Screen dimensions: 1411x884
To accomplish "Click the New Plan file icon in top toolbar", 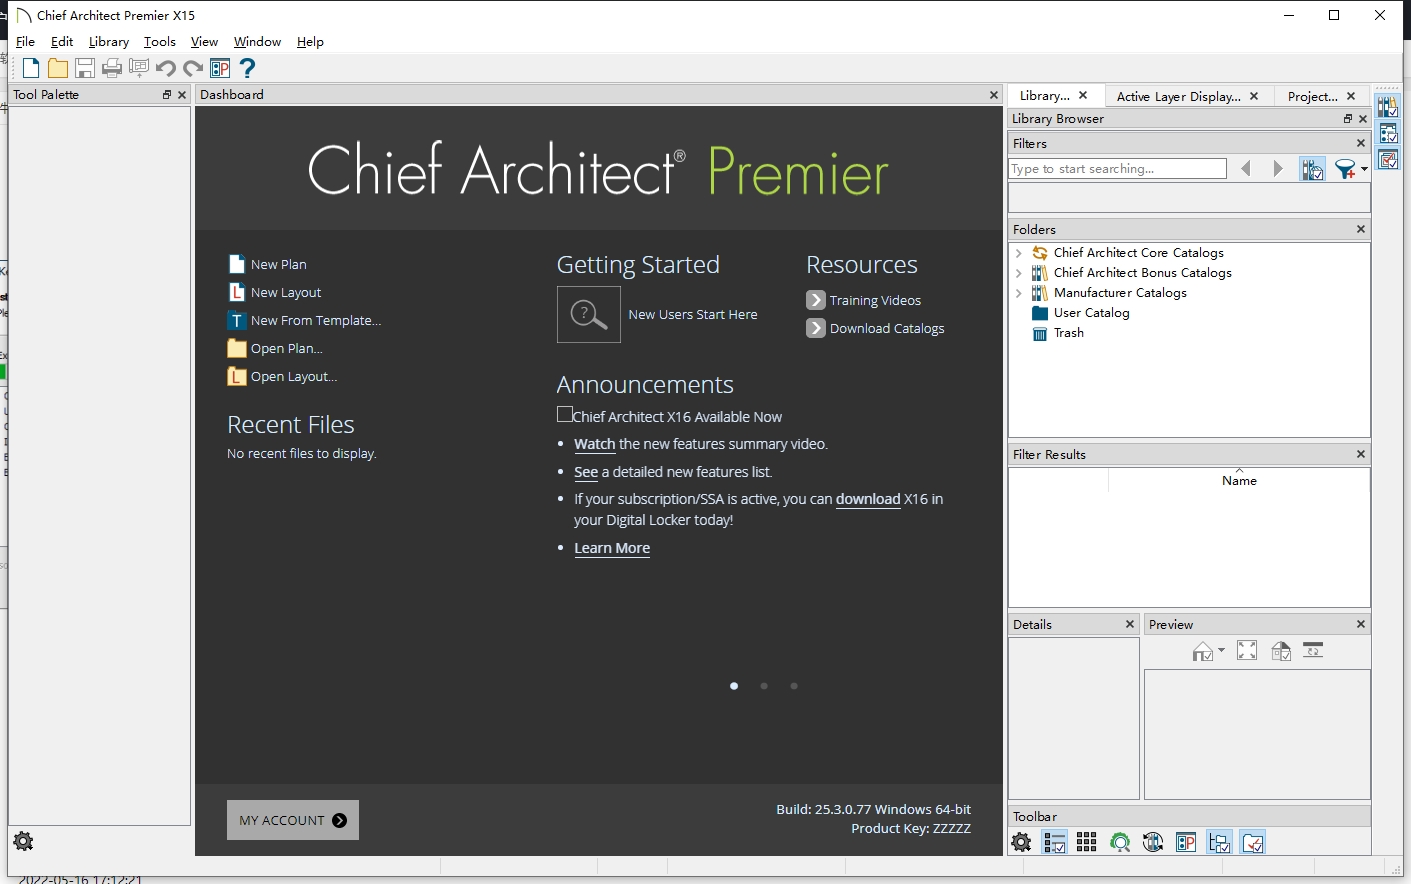I will 31,68.
